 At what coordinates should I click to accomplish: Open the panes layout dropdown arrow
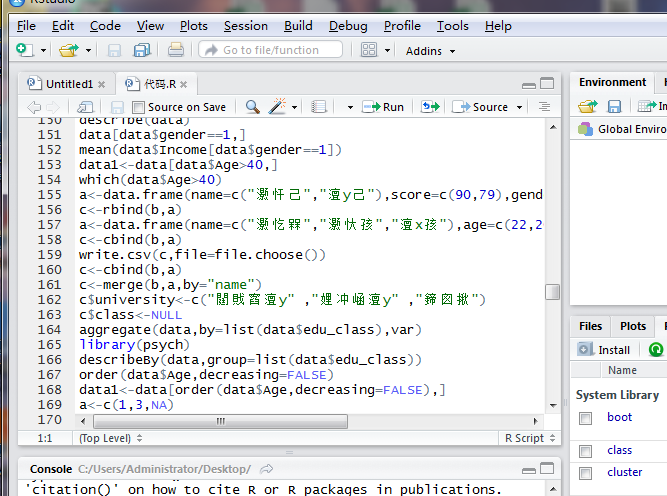(387, 51)
